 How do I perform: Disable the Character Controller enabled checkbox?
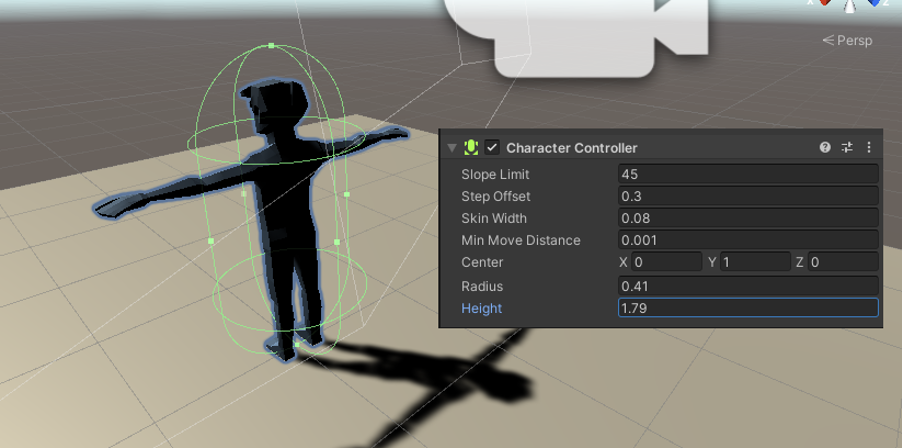[492, 148]
